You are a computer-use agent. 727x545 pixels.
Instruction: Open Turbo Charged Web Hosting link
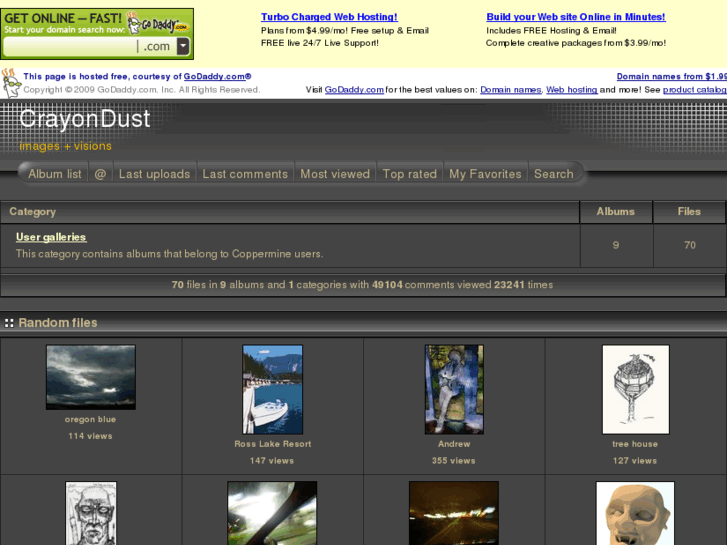(x=329, y=17)
